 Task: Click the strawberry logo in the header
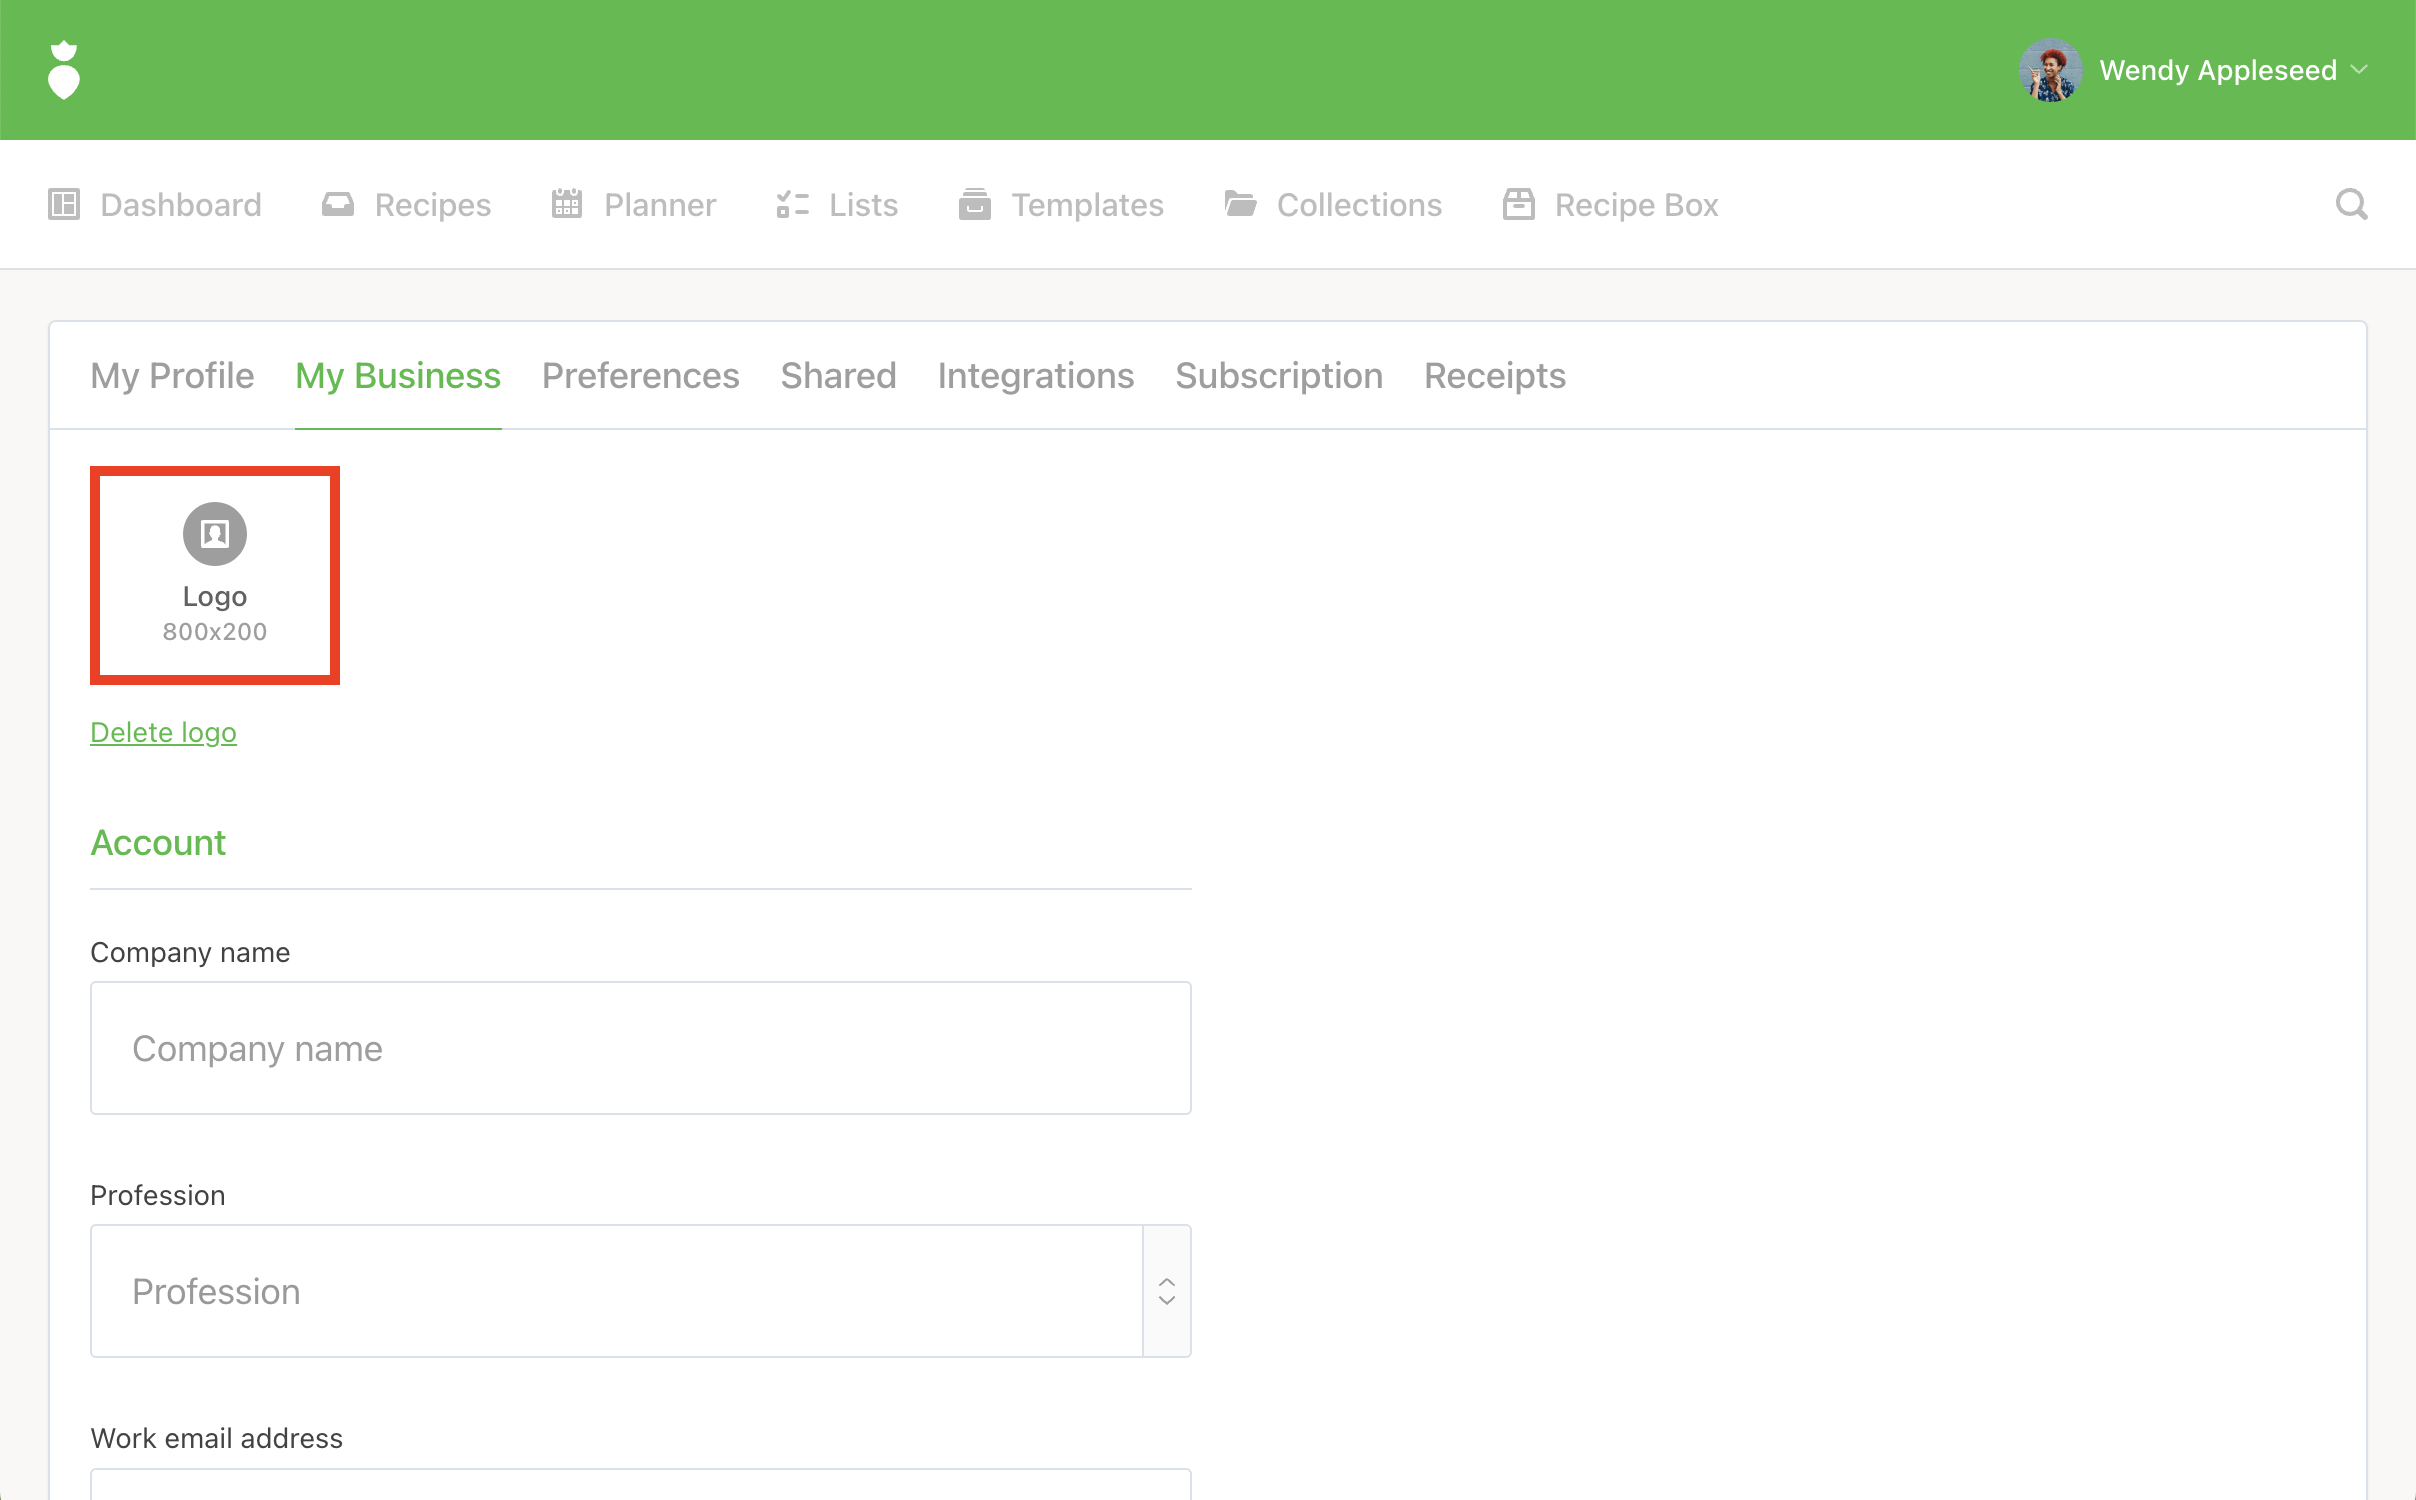point(64,70)
